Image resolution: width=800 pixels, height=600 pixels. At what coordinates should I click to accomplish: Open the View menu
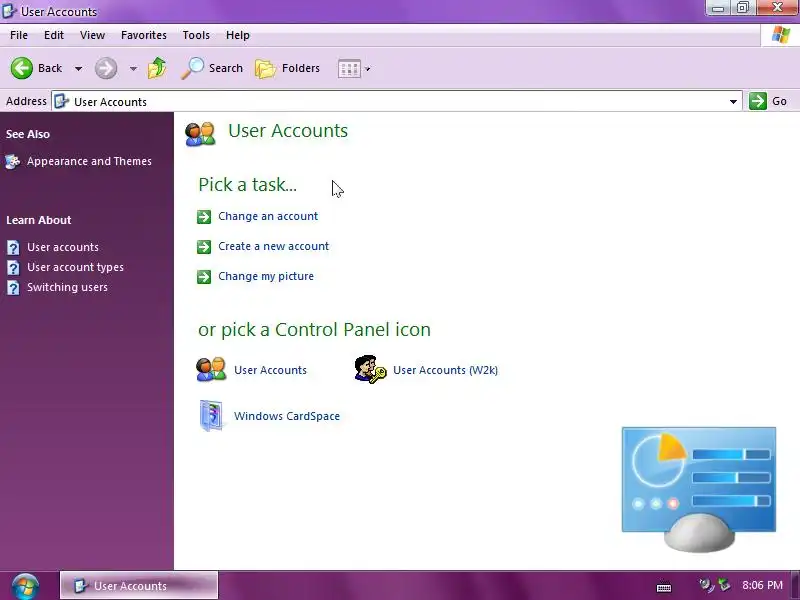pyautogui.click(x=92, y=35)
